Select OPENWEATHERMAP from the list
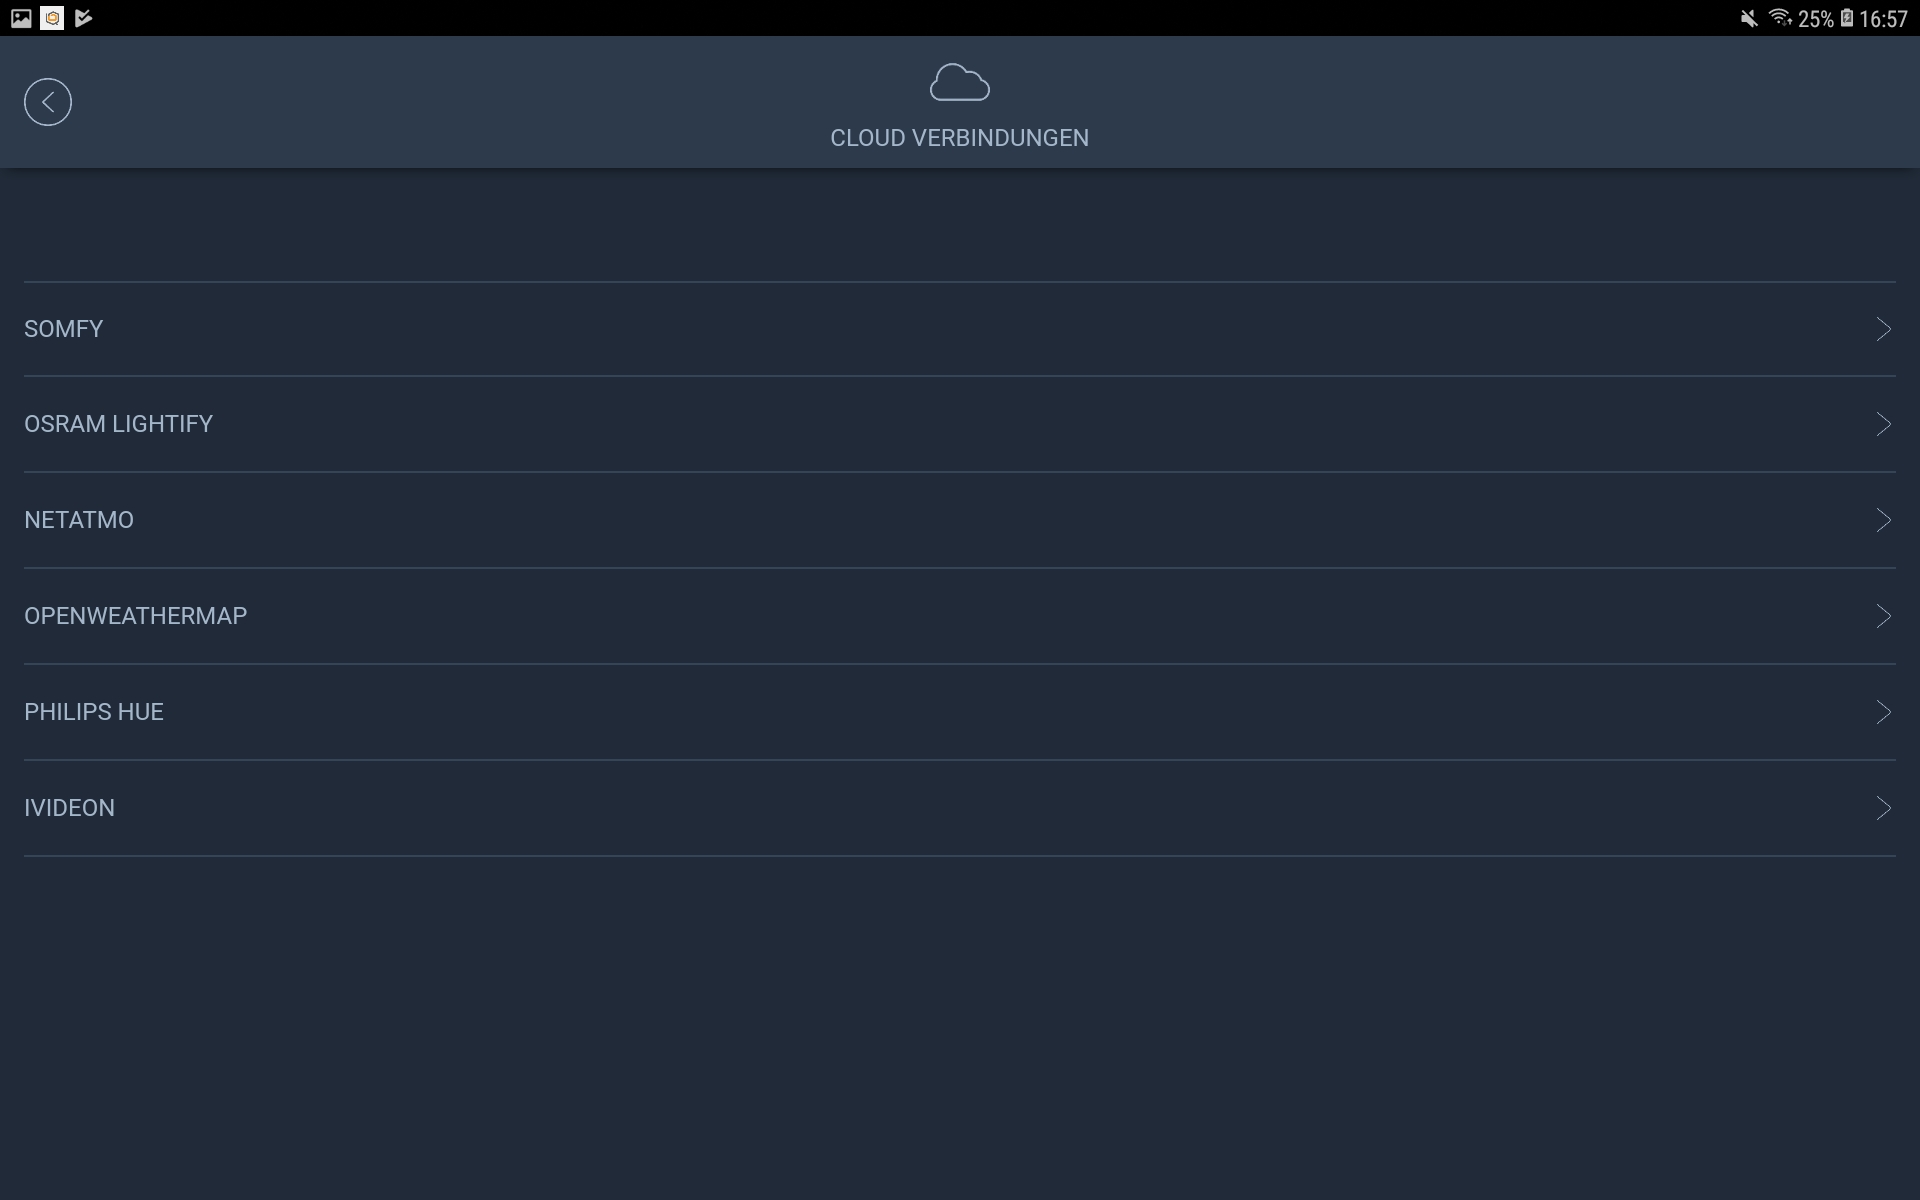1920x1200 pixels. click(x=136, y=616)
